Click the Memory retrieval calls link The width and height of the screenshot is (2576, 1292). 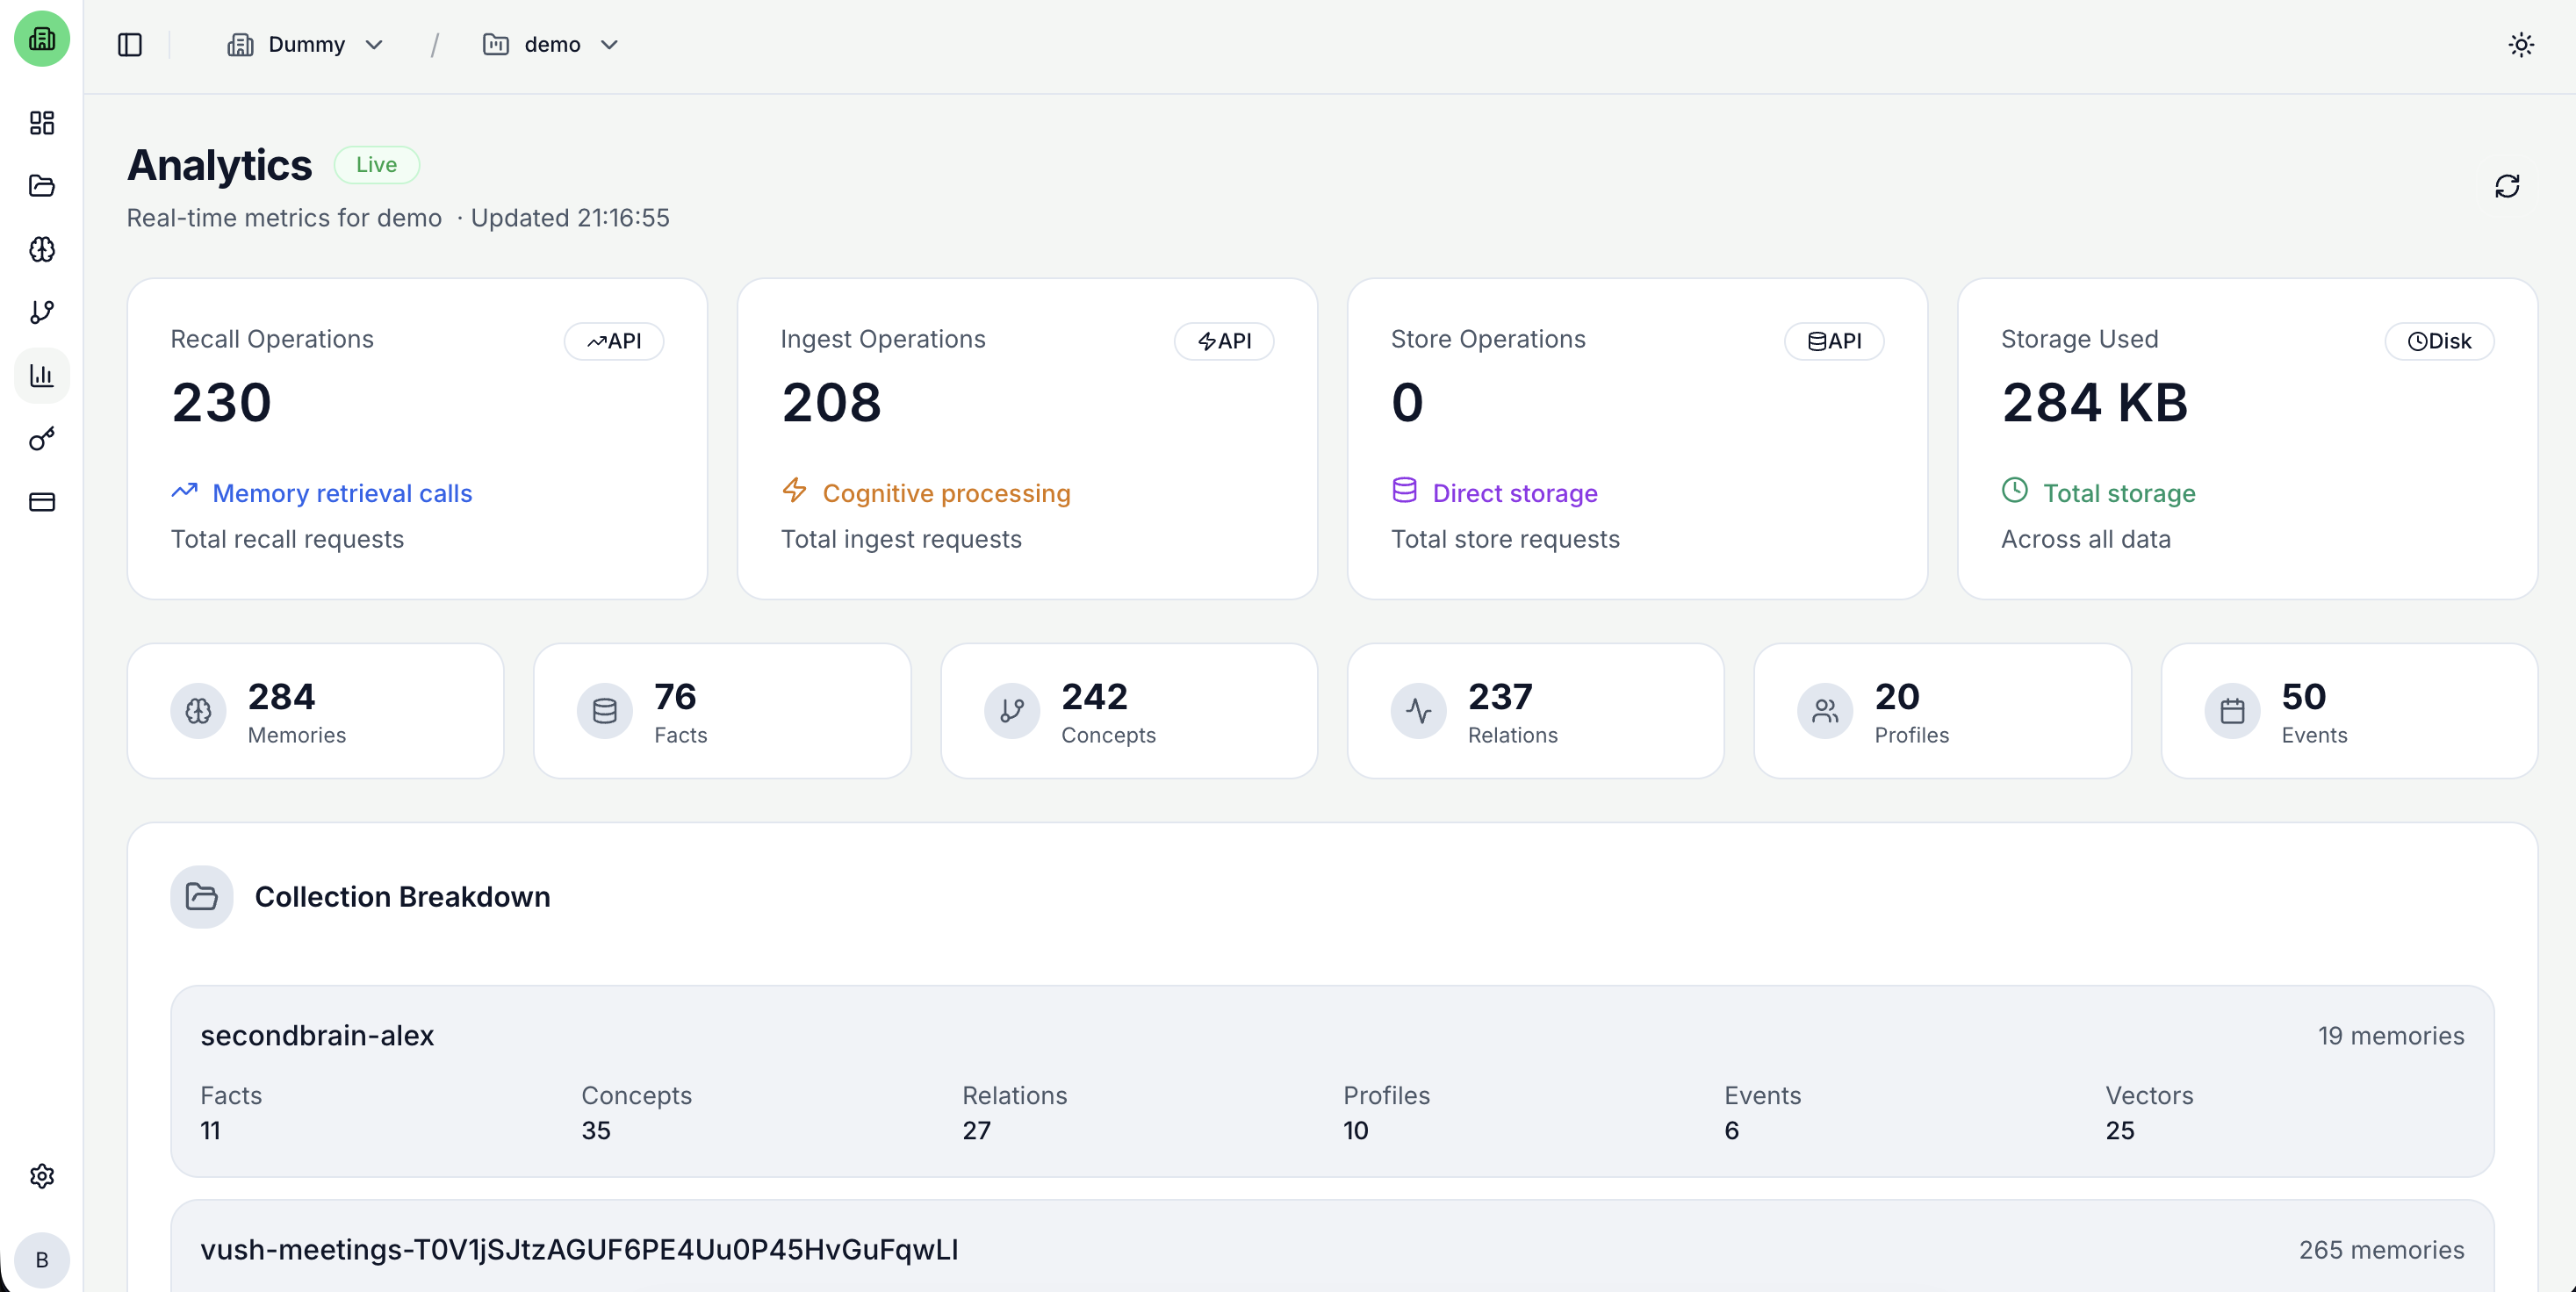[341, 492]
